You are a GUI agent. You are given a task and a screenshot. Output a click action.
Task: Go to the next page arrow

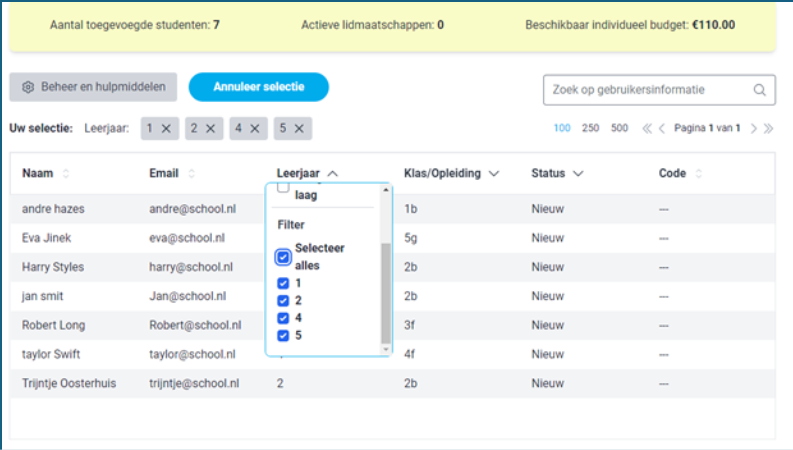(754, 128)
